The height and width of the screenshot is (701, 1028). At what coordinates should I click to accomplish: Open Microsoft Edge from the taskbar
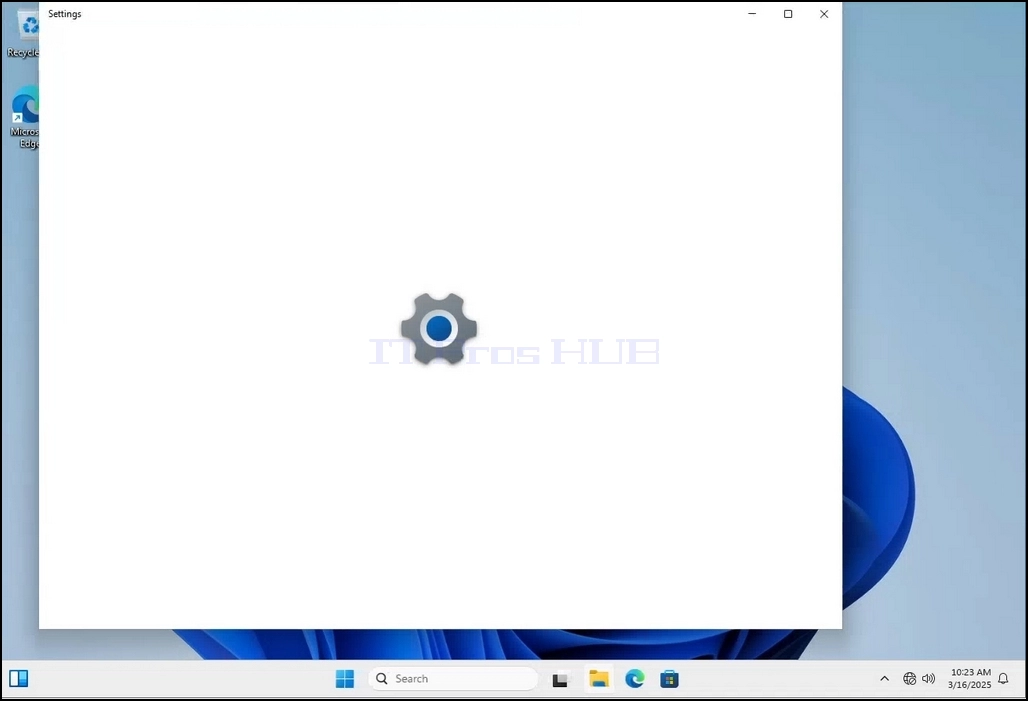click(x=634, y=679)
